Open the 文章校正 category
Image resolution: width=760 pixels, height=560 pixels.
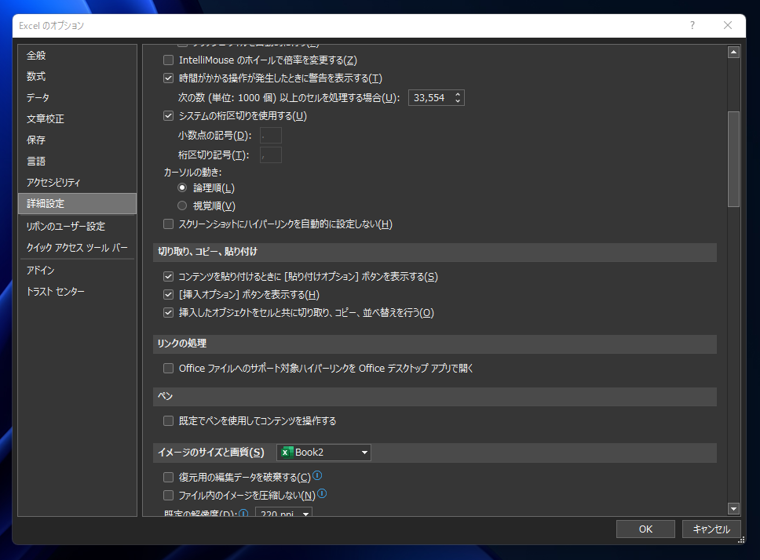point(77,119)
